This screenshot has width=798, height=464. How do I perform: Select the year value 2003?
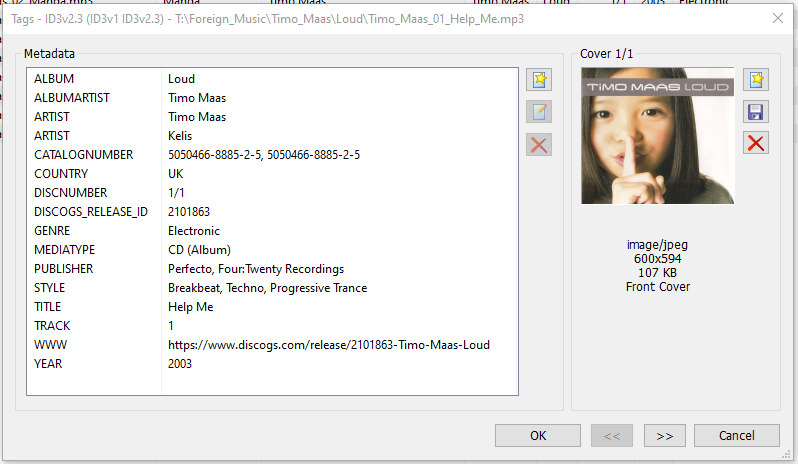click(180, 364)
